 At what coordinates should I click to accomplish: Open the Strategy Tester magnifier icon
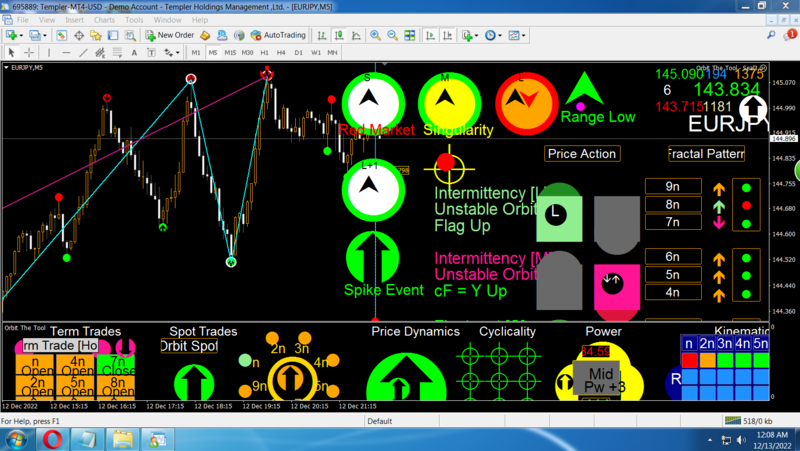click(x=130, y=35)
